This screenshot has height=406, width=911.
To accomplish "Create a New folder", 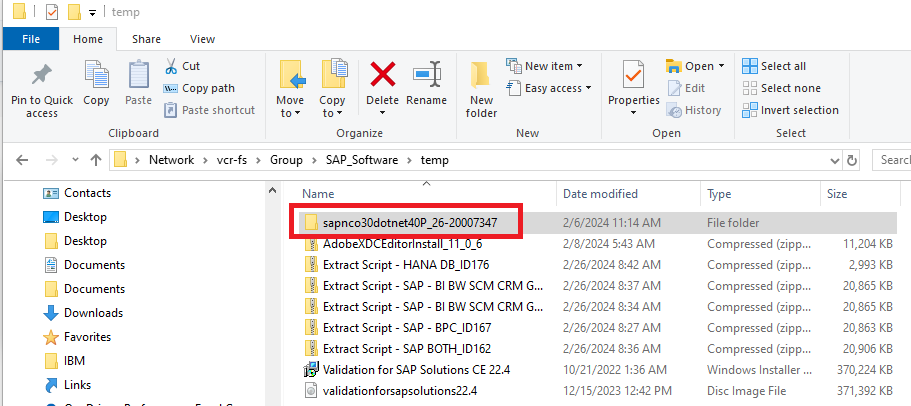I will click(481, 90).
